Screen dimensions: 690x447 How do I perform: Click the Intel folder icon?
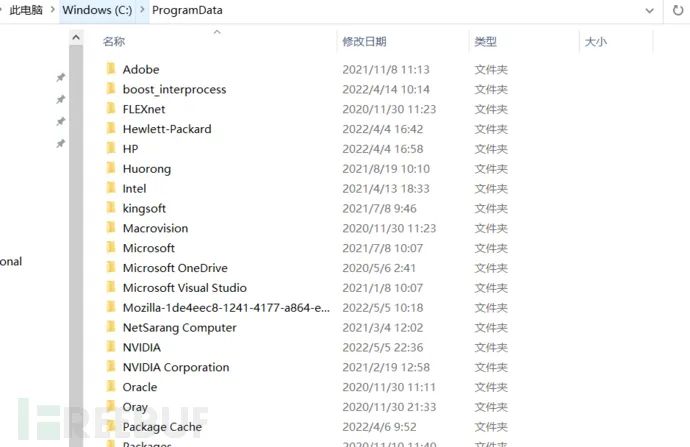[111, 188]
